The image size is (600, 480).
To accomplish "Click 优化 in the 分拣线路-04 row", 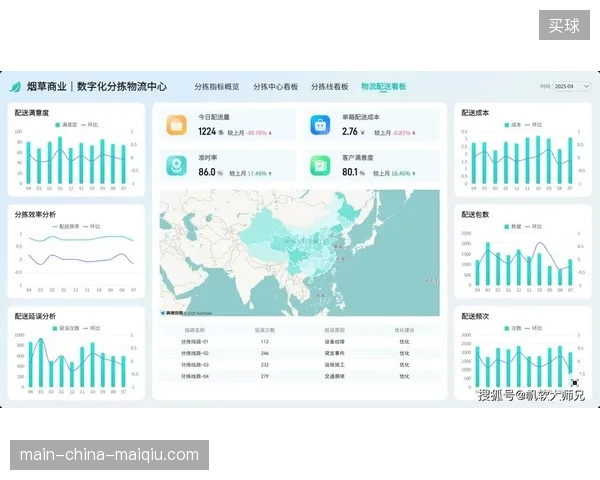I will pyautogui.click(x=404, y=376).
